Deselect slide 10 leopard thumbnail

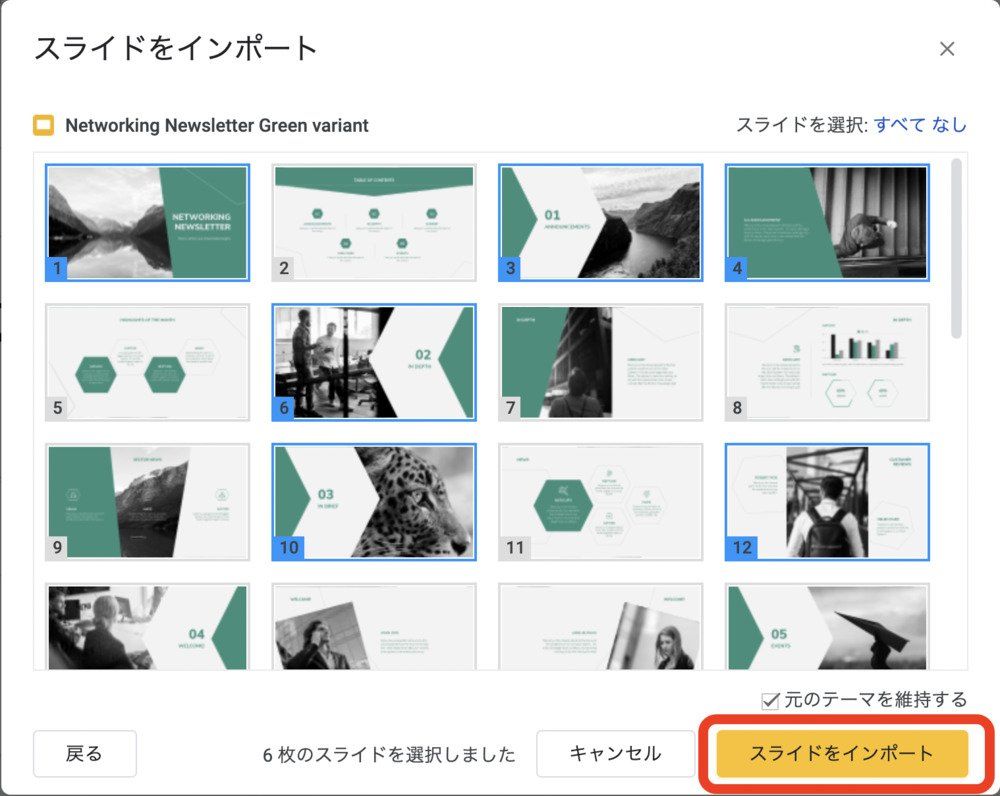pyautogui.click(x=374, y=502)
